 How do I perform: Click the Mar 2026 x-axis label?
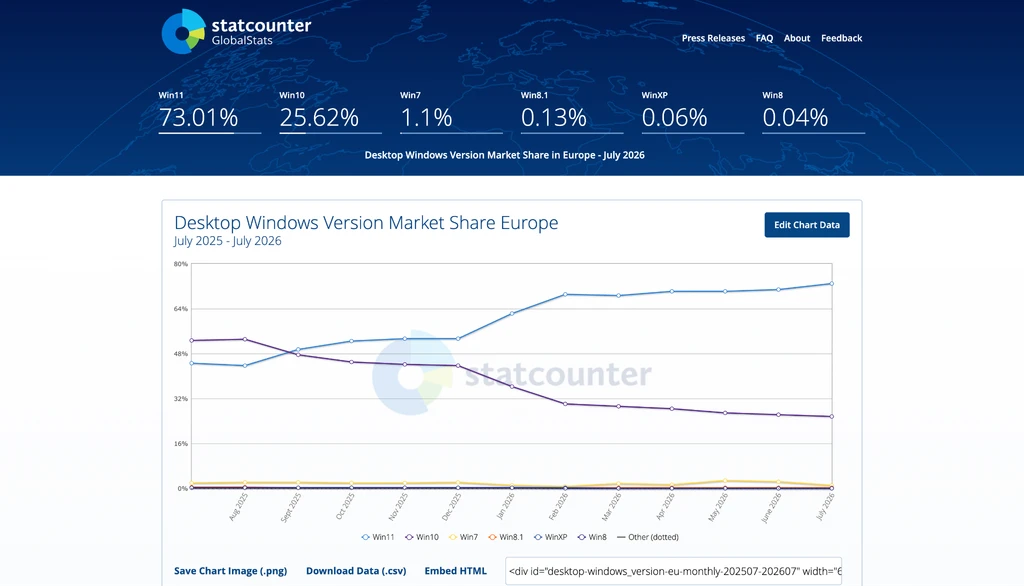[x=611, y=506]
